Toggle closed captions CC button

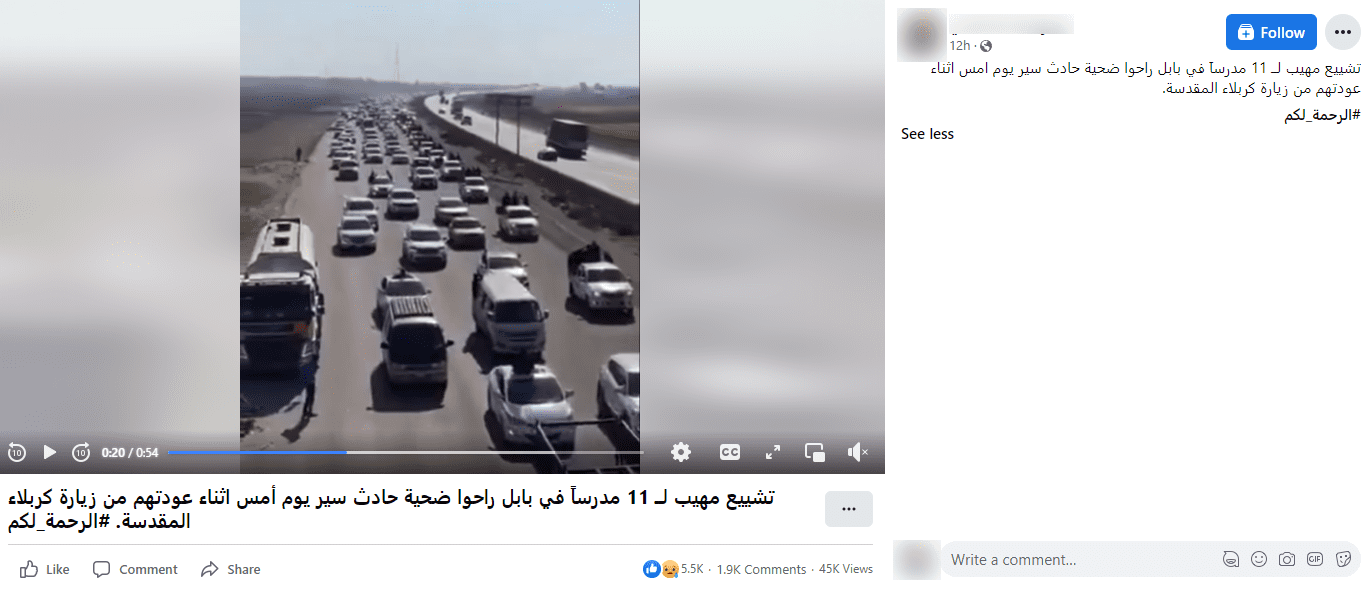click(730, 452)
